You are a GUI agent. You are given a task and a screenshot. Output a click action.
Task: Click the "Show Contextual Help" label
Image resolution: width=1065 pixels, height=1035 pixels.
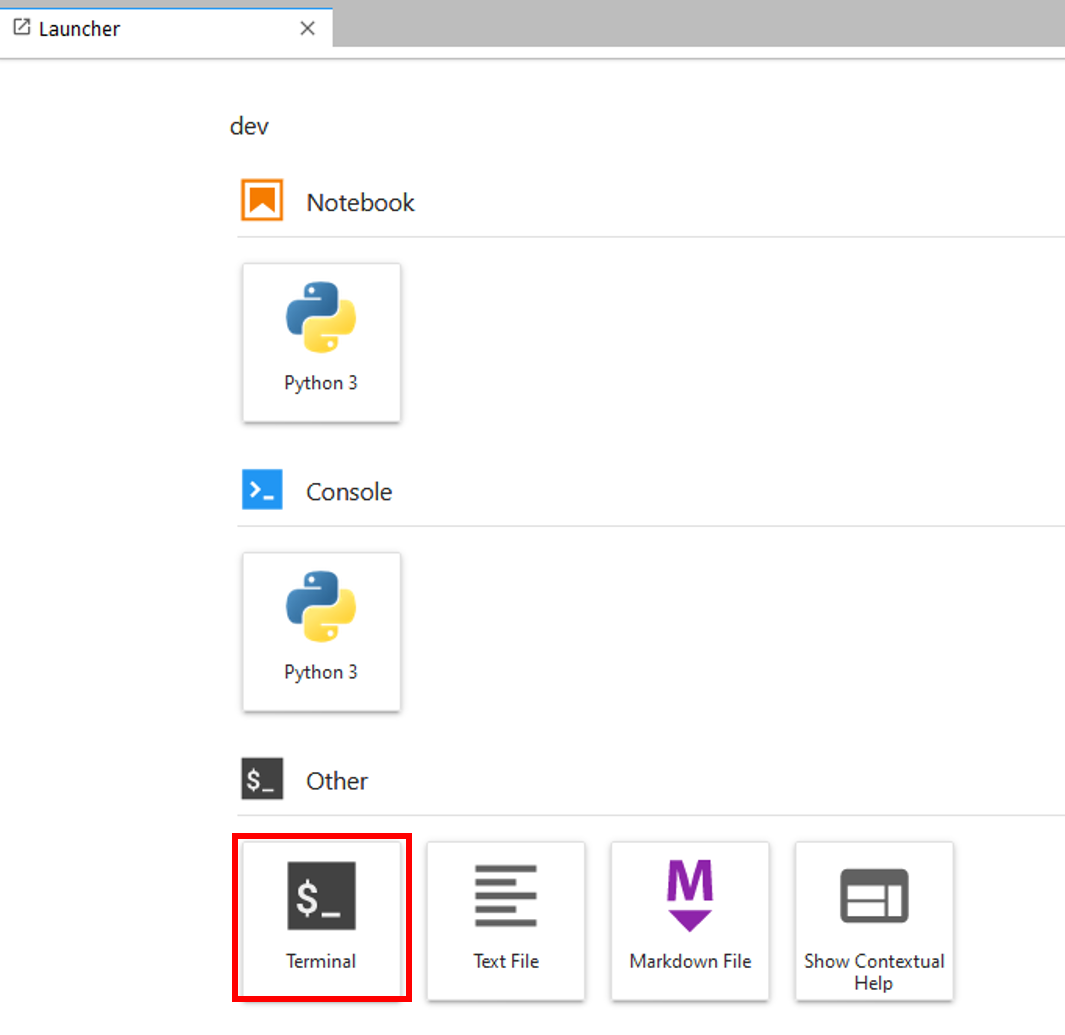point(874,972)
